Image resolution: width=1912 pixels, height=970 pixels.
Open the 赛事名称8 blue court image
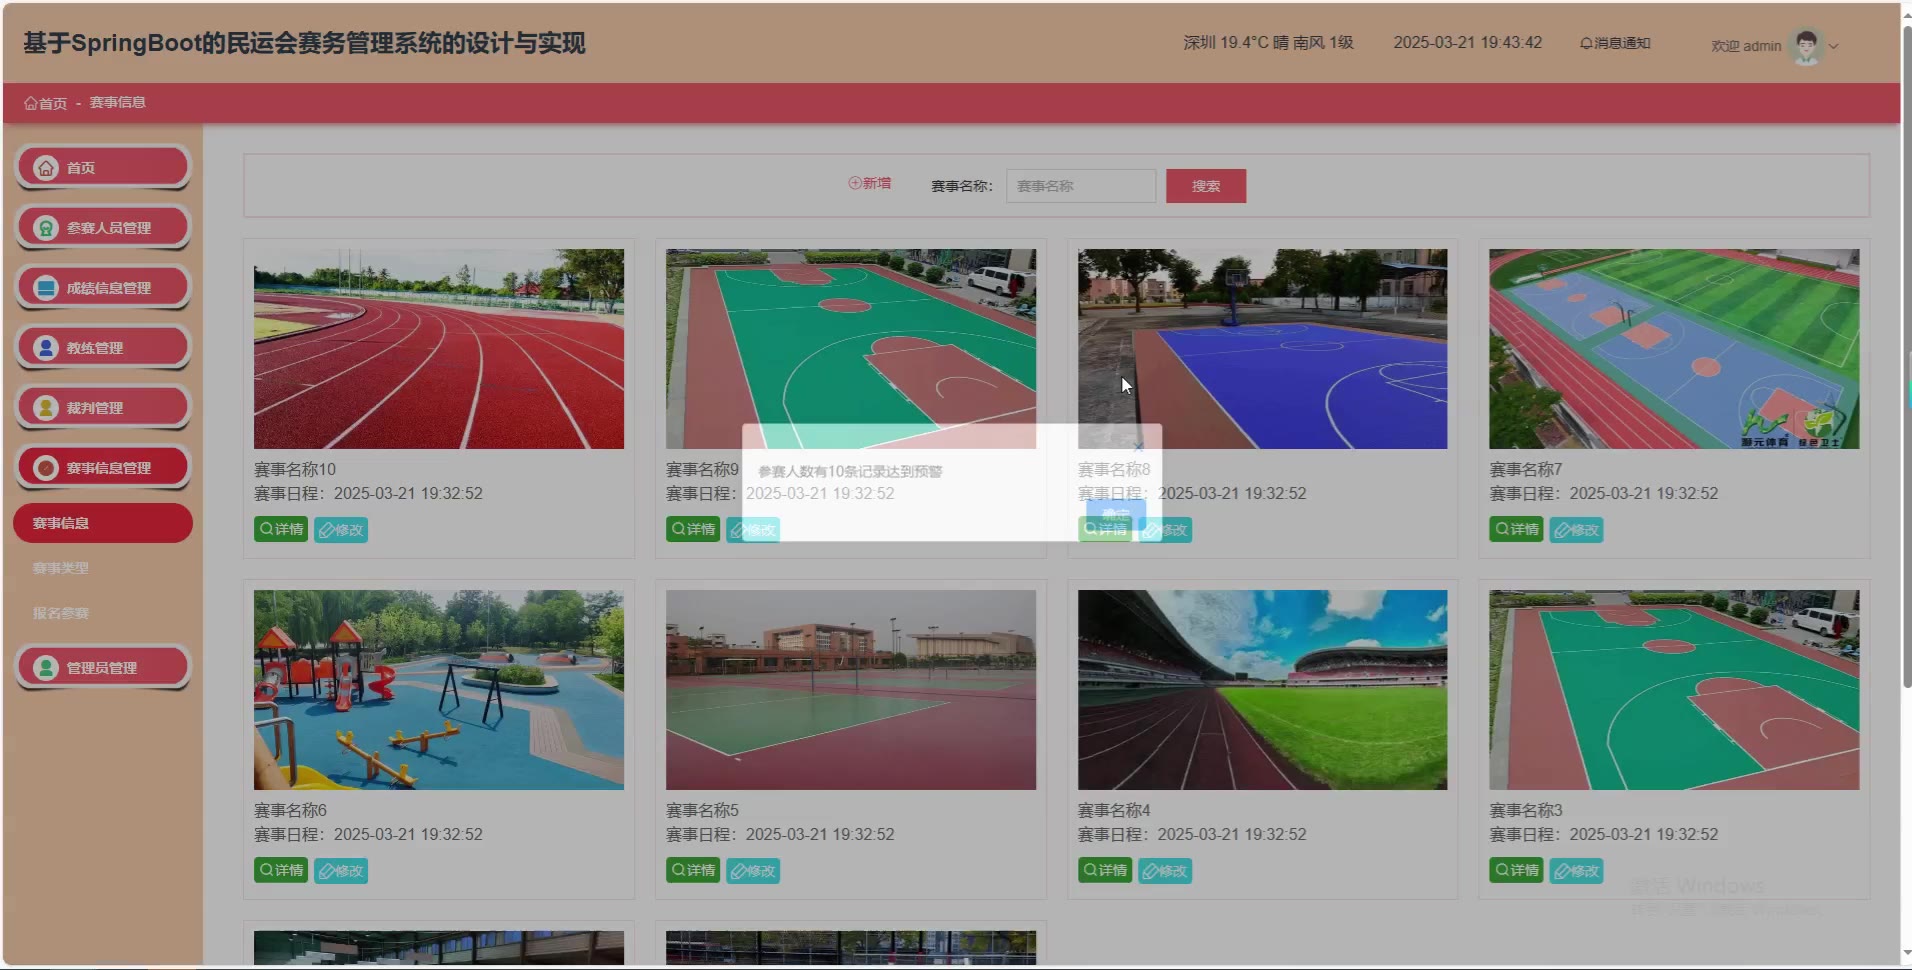[1263, 349]
